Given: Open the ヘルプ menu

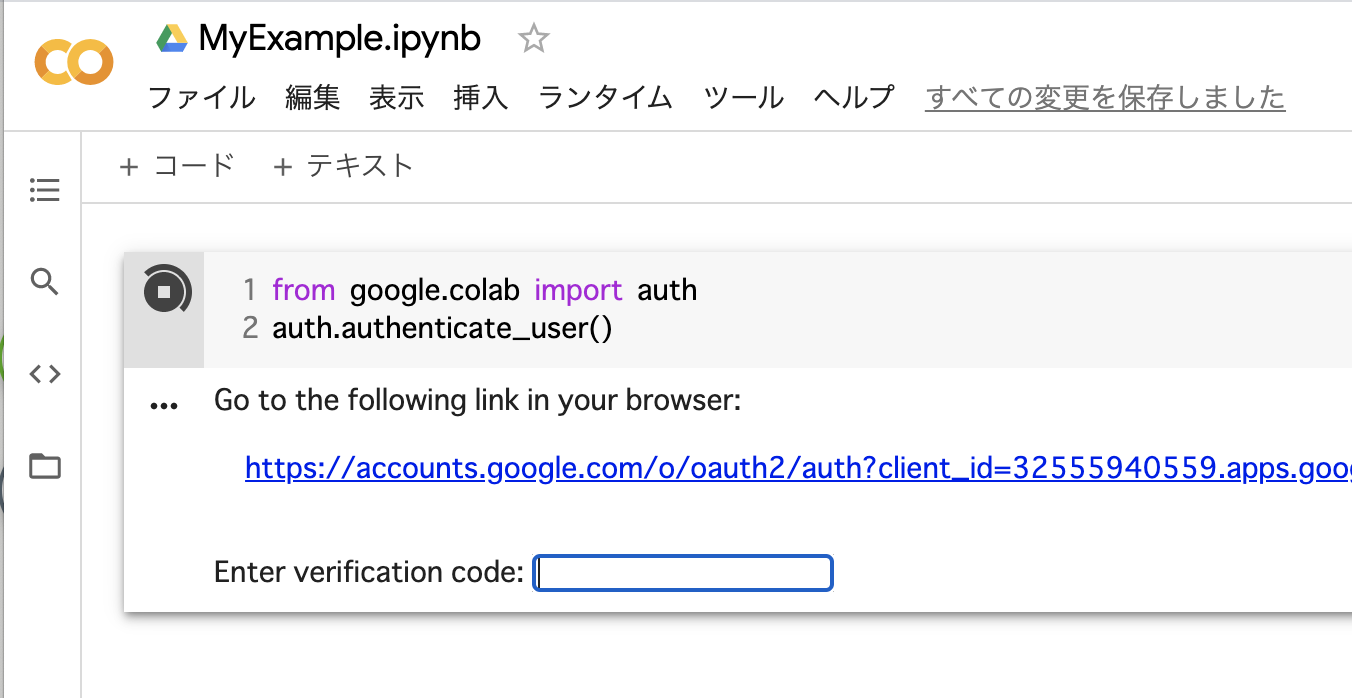Looking at the screenshot, I should (853, 98).
